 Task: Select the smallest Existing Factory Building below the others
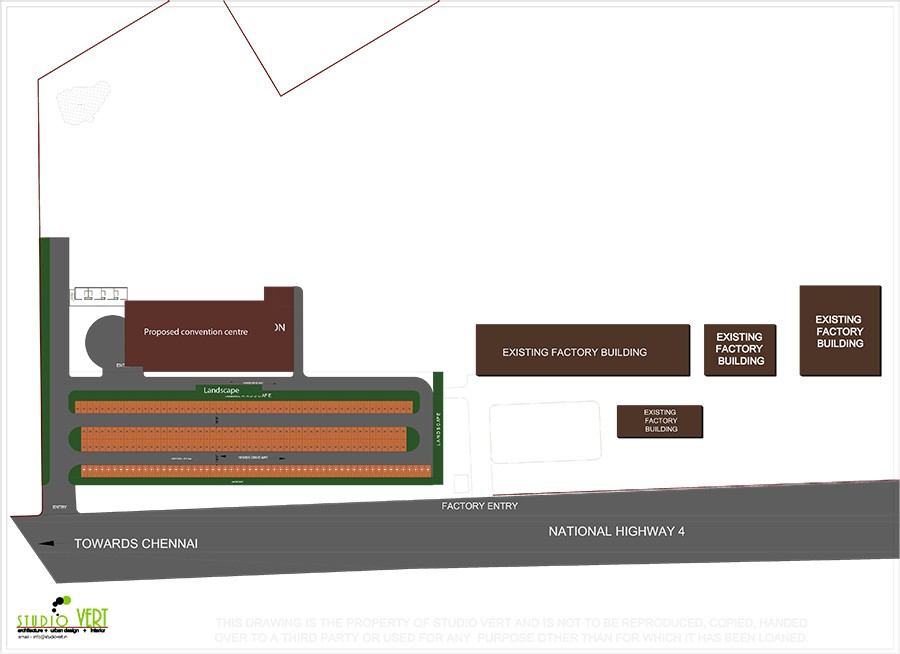pos(660,421)
